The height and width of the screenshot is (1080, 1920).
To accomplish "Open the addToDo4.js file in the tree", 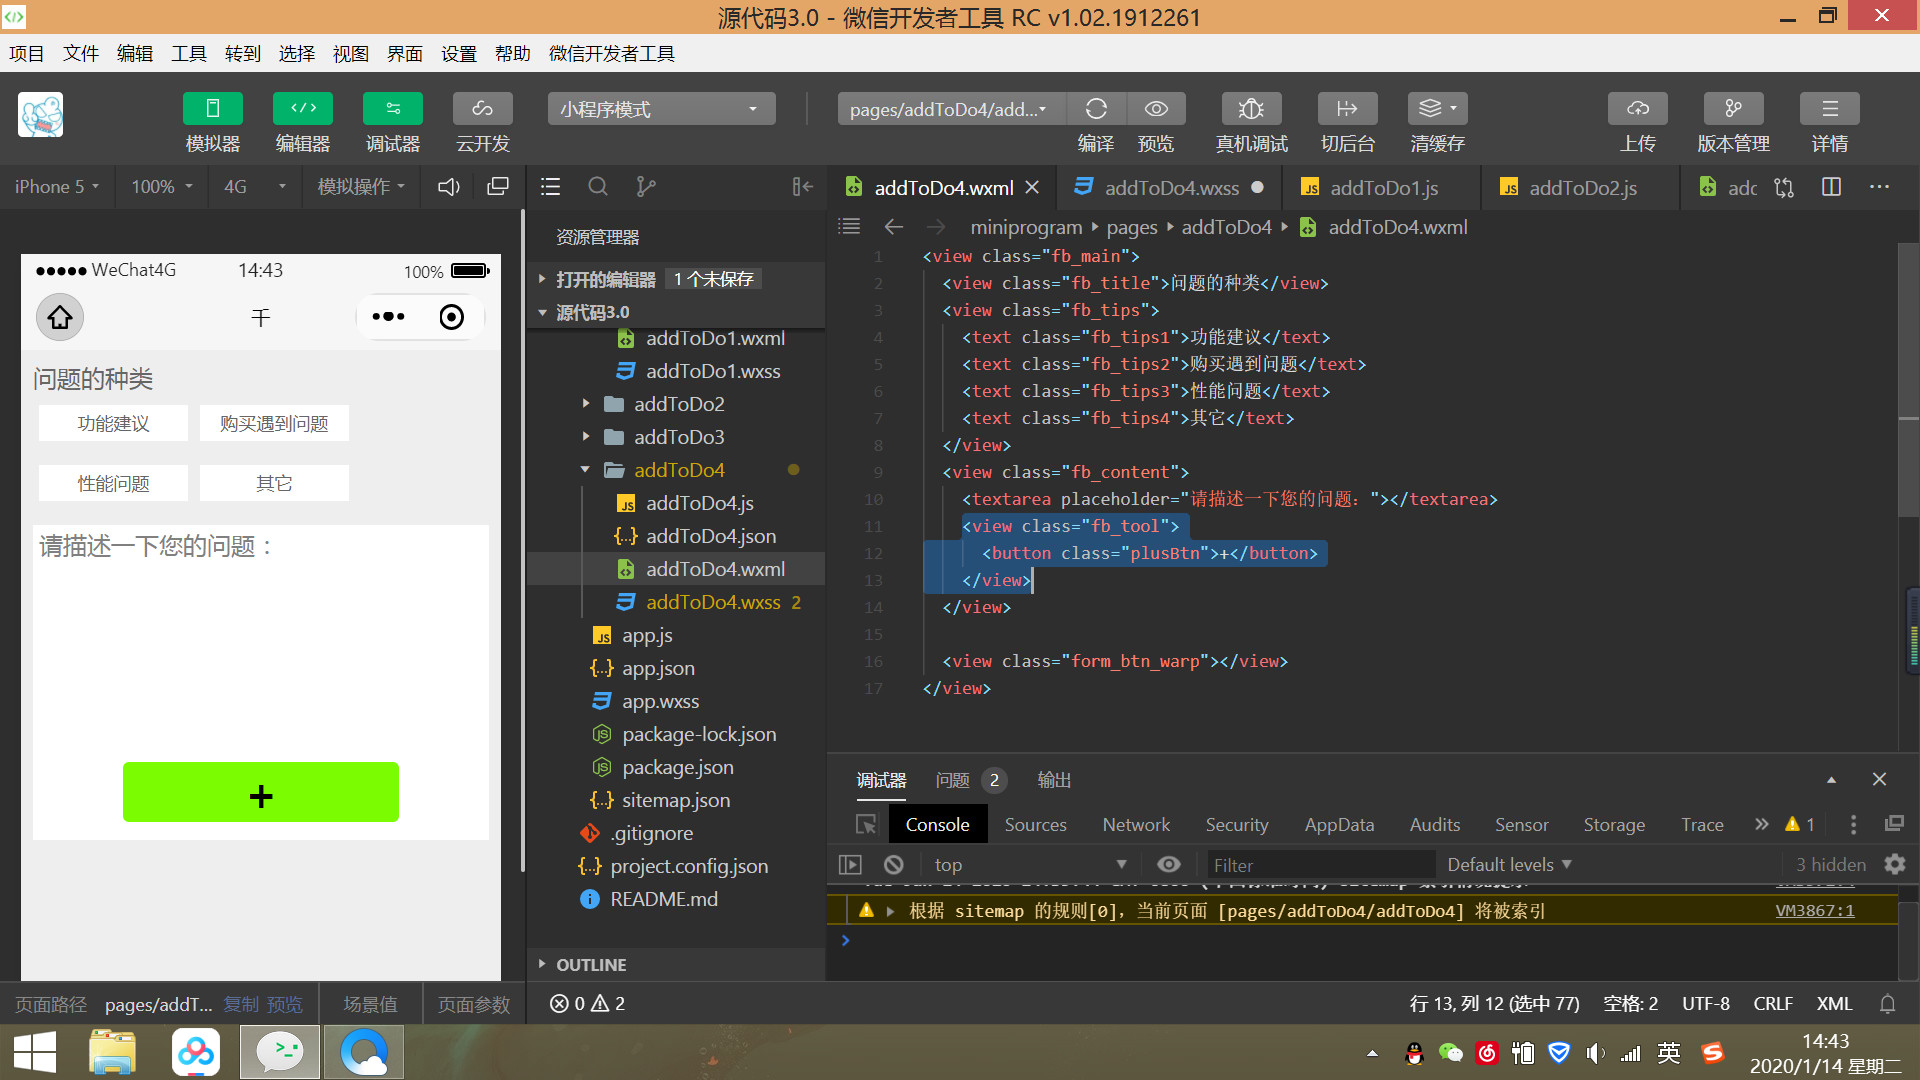I will (x=699, y=503).
